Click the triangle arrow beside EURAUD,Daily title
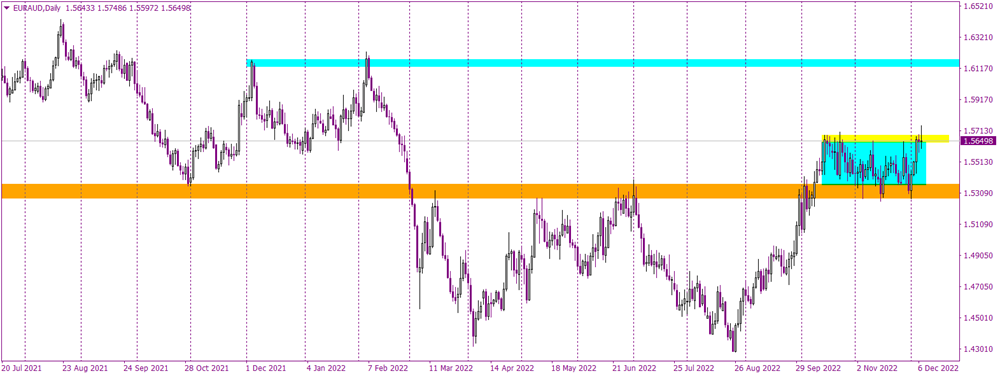The image size is (1000, 376). (x=6, y=7)
